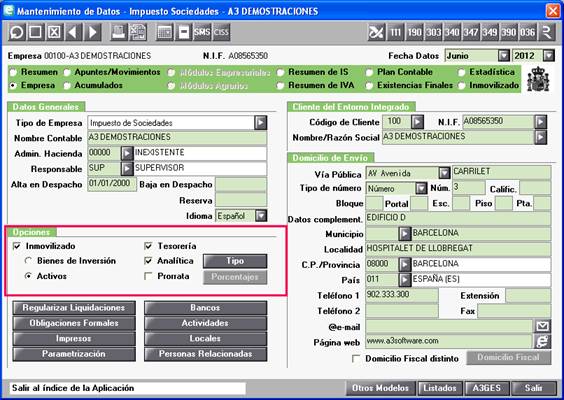Viewport: 564px width, 400px height.
Task: Enable the Prorrata checkbox
Action: coord(148,276)
